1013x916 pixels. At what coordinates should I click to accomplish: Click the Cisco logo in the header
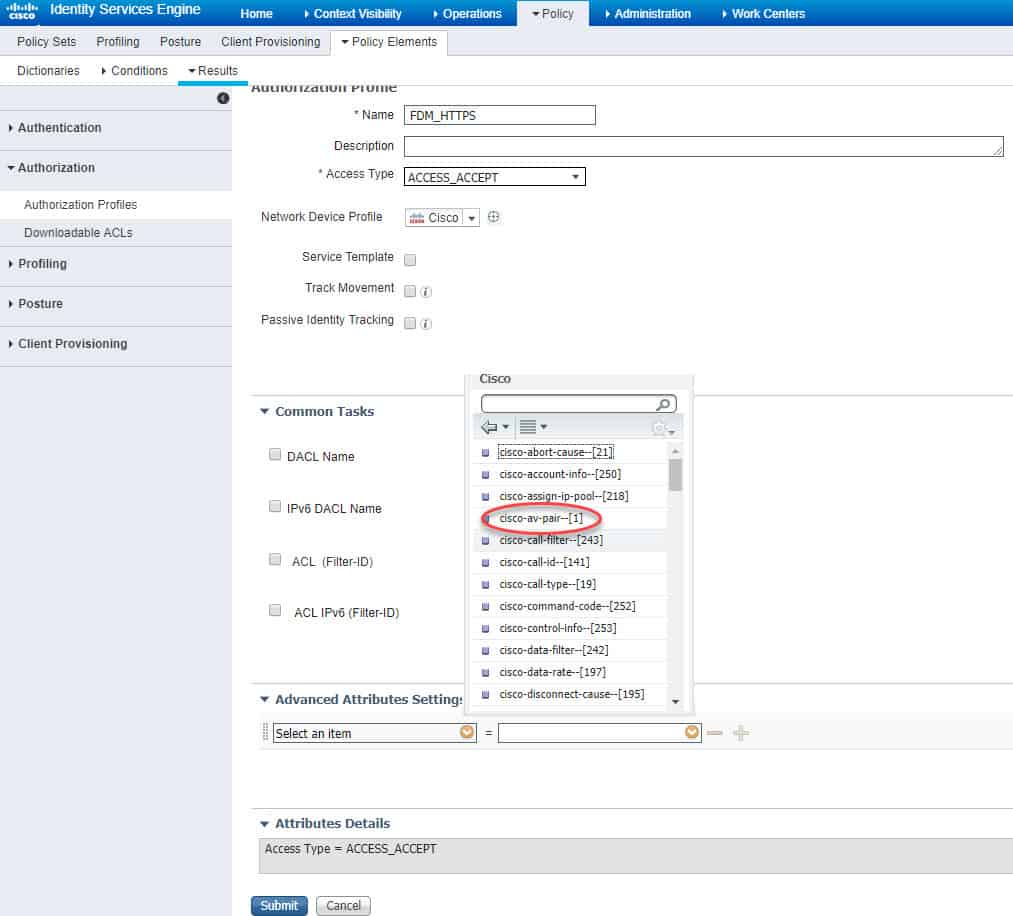(22, 10)
